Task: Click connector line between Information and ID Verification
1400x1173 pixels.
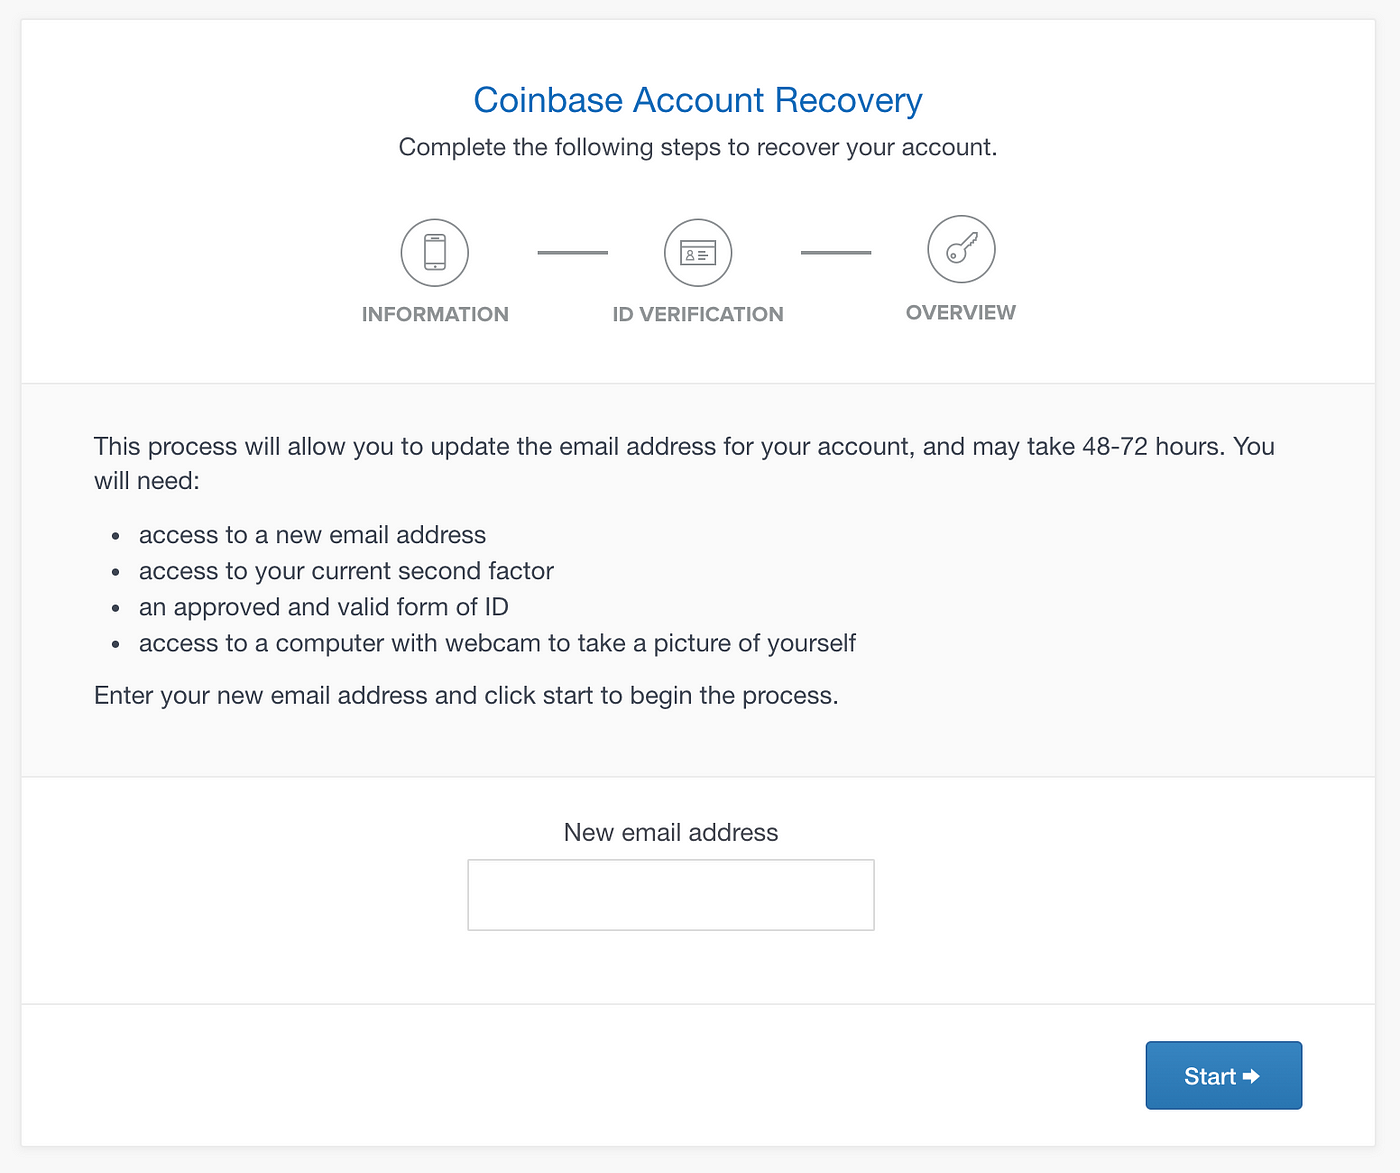Action: (573, 253)
